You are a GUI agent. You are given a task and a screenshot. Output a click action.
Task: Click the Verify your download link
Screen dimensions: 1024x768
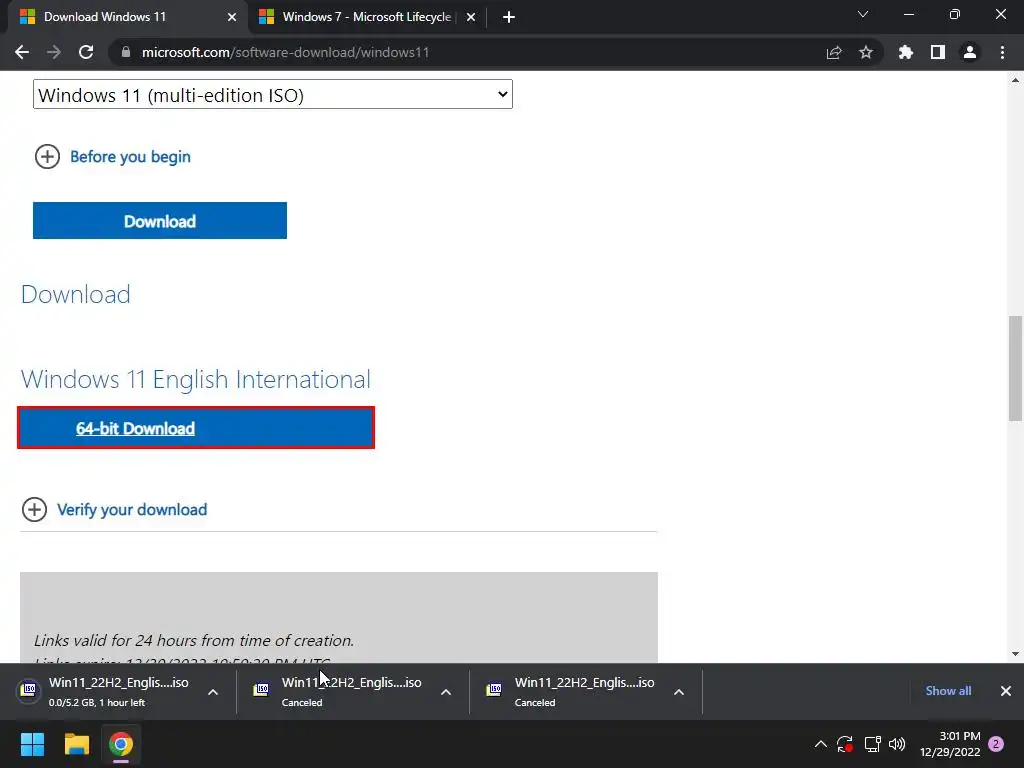(132, 509)
